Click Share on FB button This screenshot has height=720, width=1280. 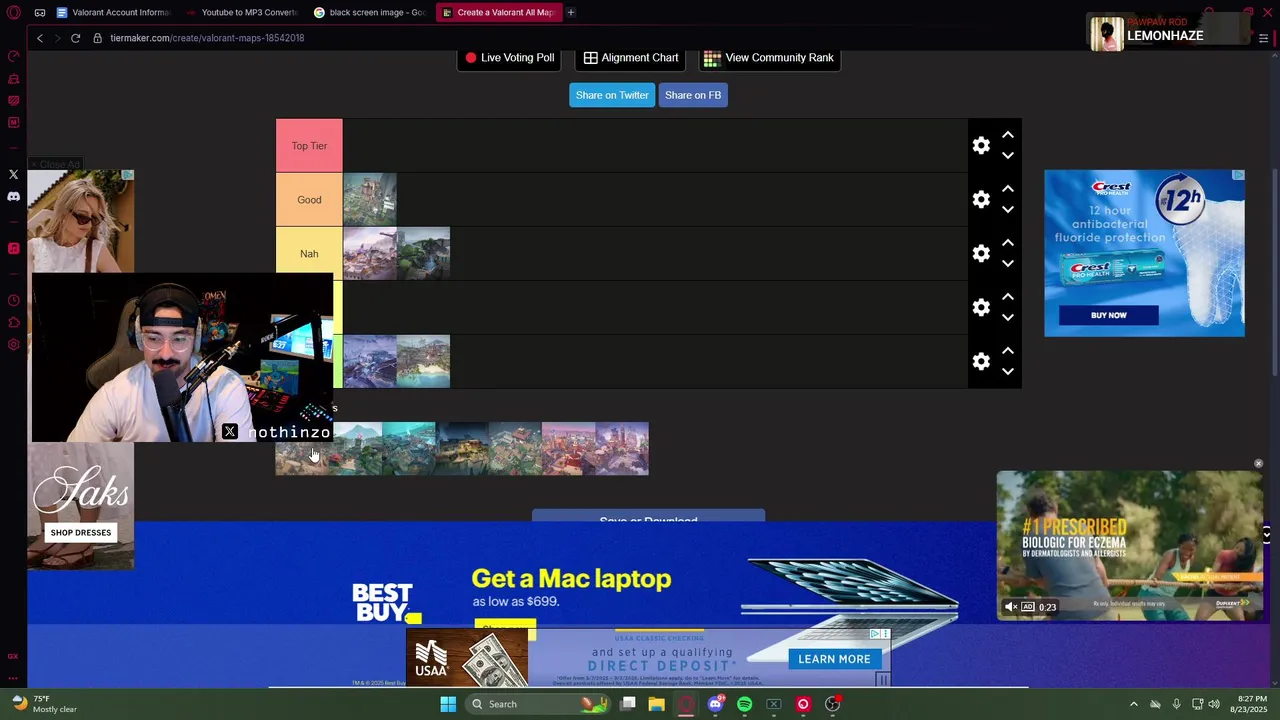pyautogui.click(x=693, y=95)
